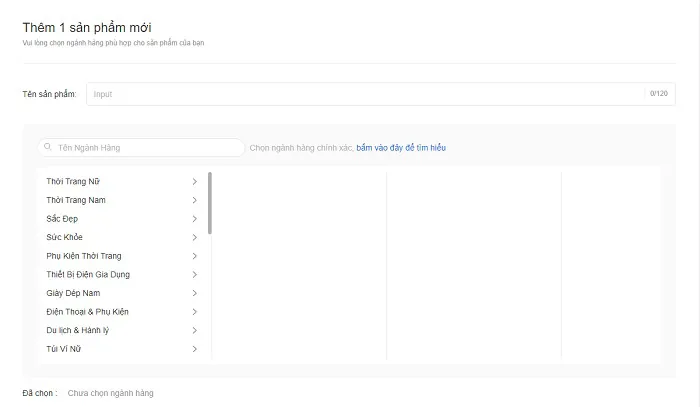Choose Túi Ví Nữ category
This screenshot has height=407, width=700.
122,349
